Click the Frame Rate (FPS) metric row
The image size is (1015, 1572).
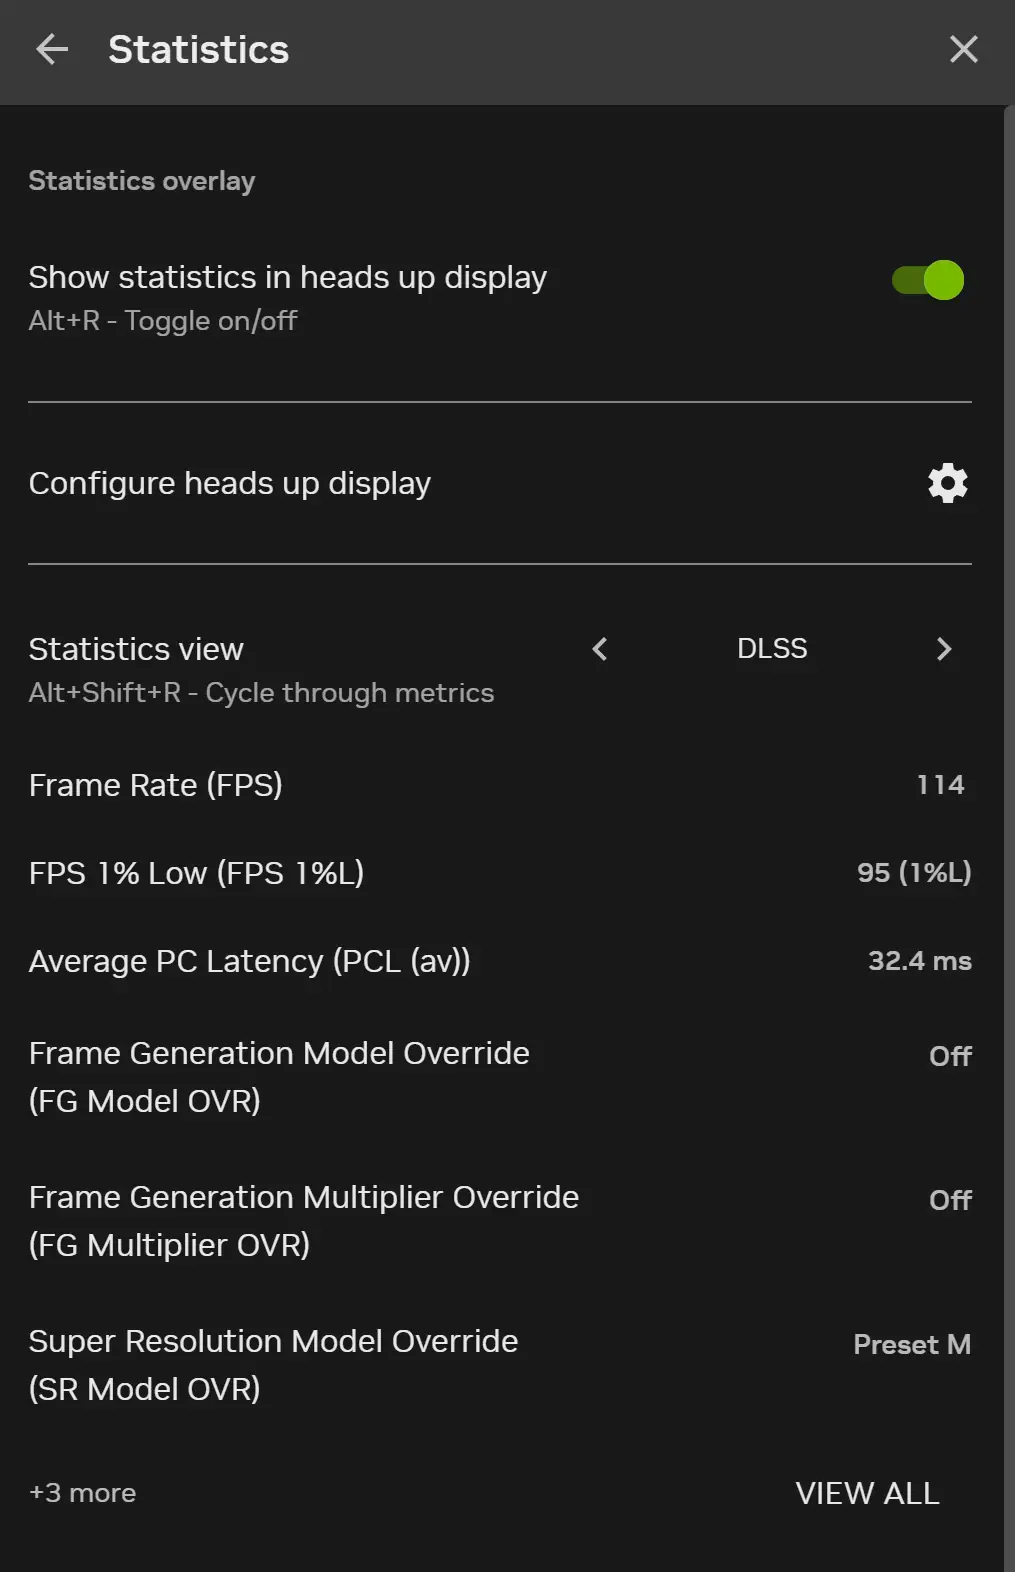(x=500, y=785)
